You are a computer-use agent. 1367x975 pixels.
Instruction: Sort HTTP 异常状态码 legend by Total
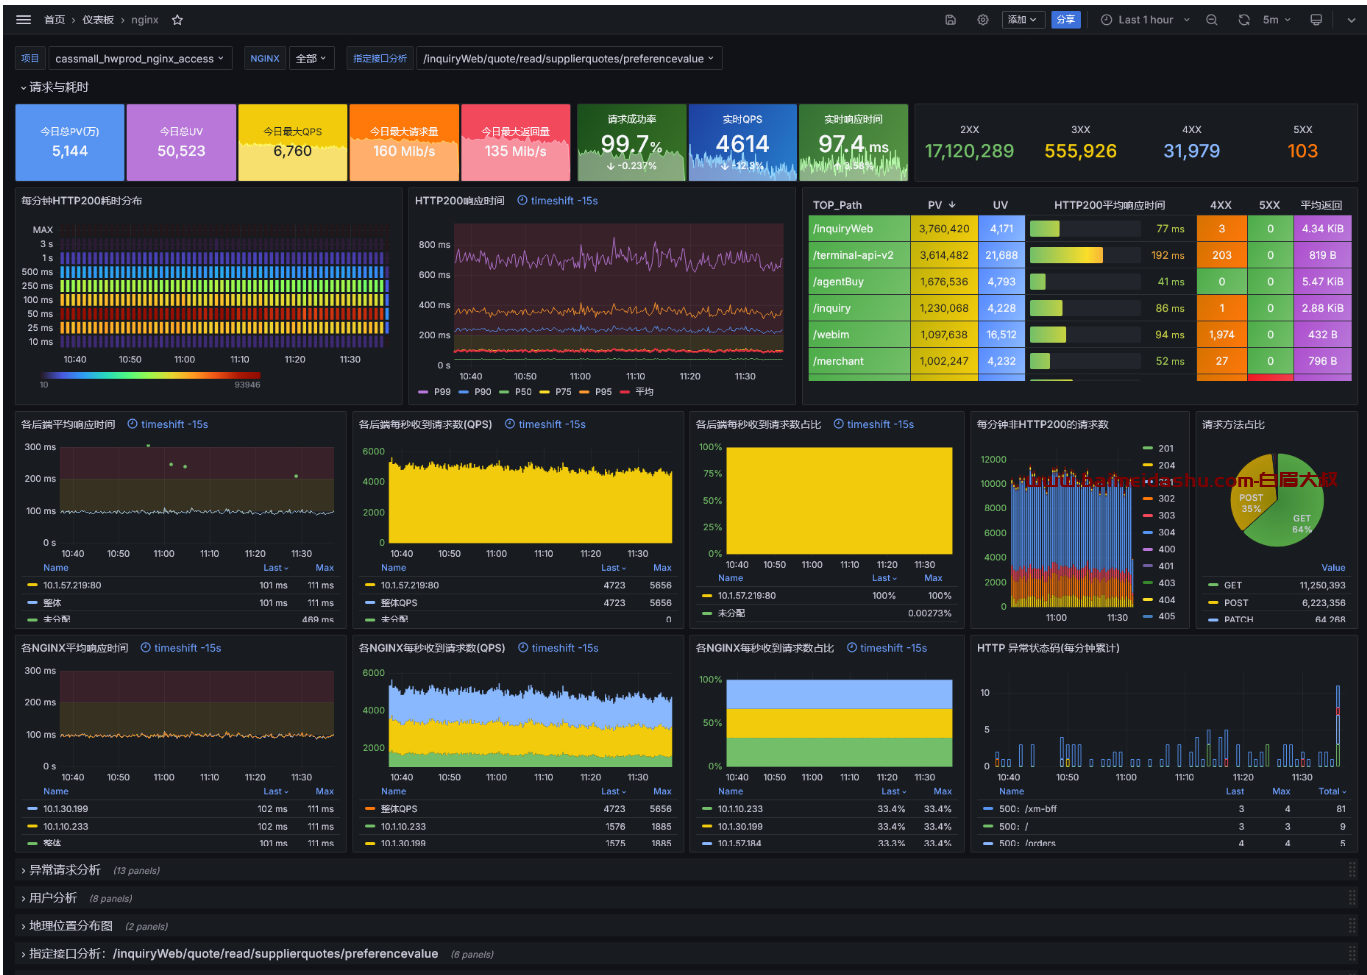1332,792
